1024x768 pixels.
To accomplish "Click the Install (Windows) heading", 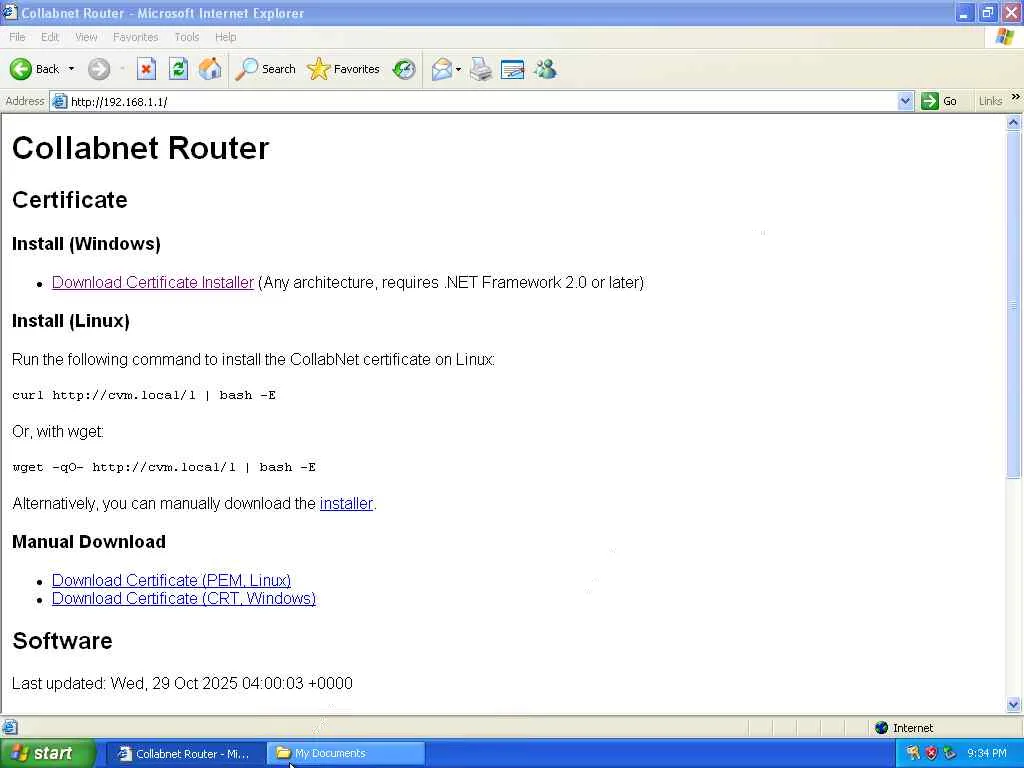I will point(86,244).
